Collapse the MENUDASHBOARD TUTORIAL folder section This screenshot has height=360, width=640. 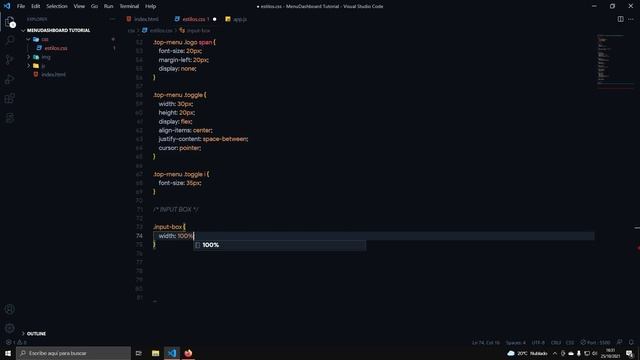(56, 30)
